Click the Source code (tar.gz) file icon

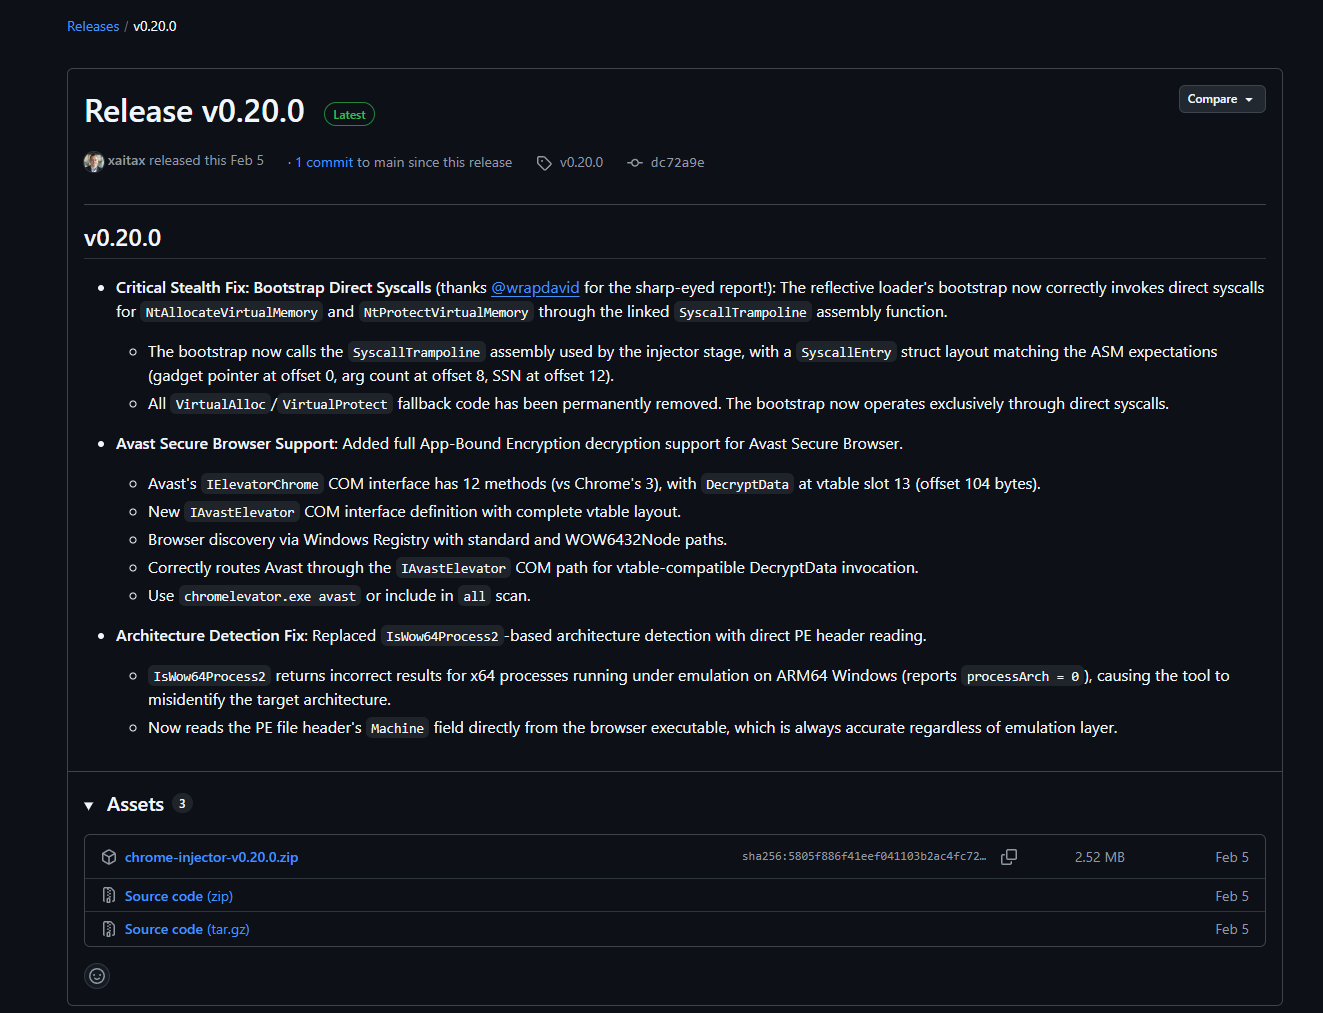[x=109, y=929]
